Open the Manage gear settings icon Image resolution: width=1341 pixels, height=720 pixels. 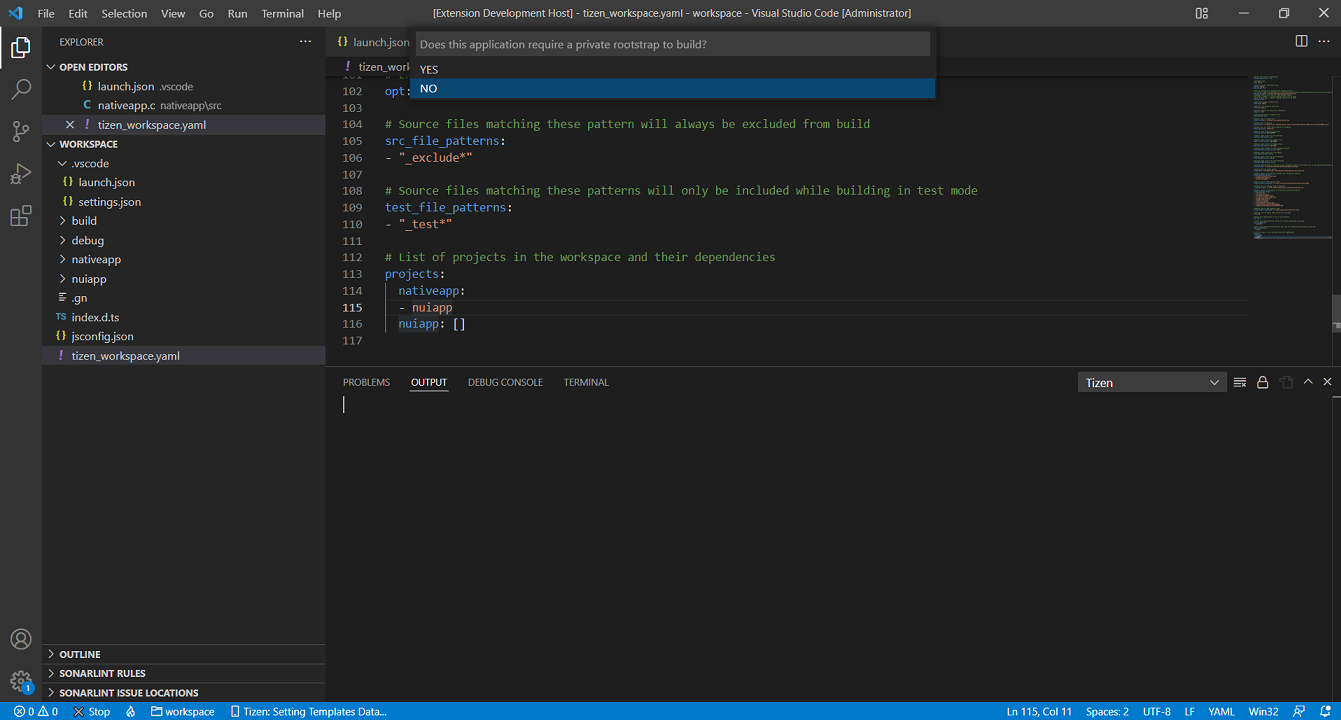click(21, 681)
